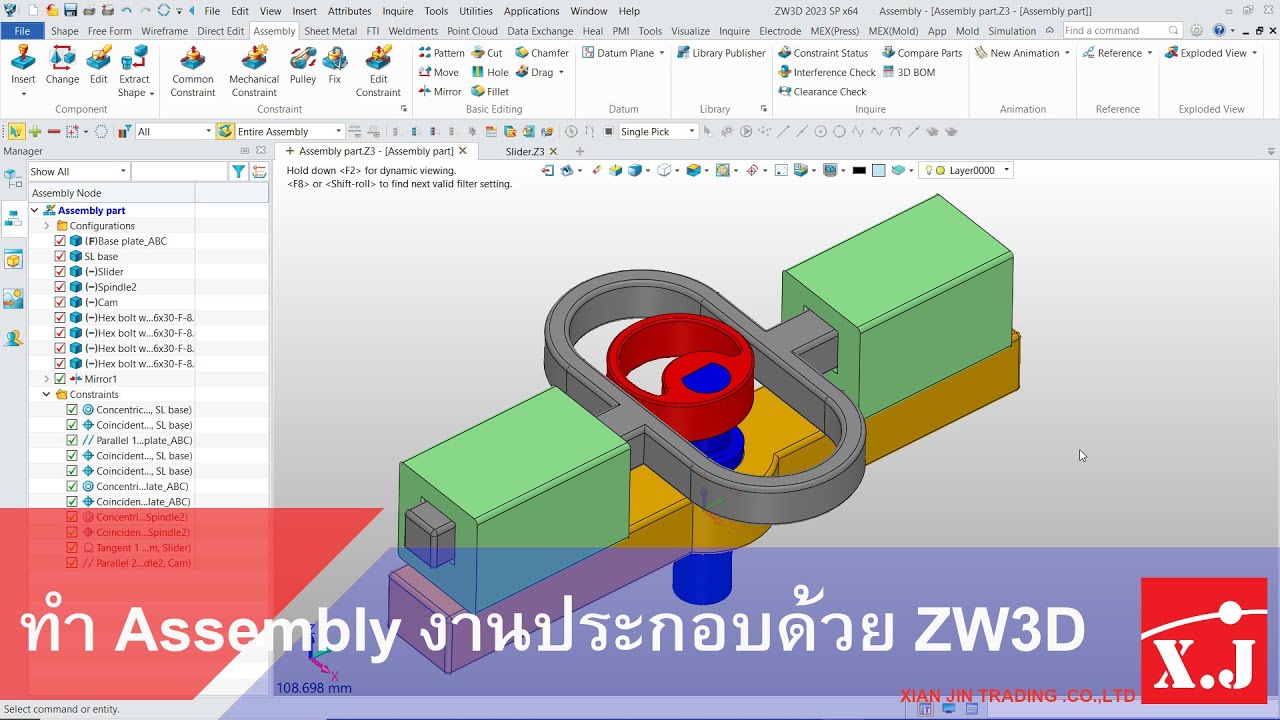Toggle the (-)Slider component checkbox
Screen dimensions: 1280x720
[60, 272]
